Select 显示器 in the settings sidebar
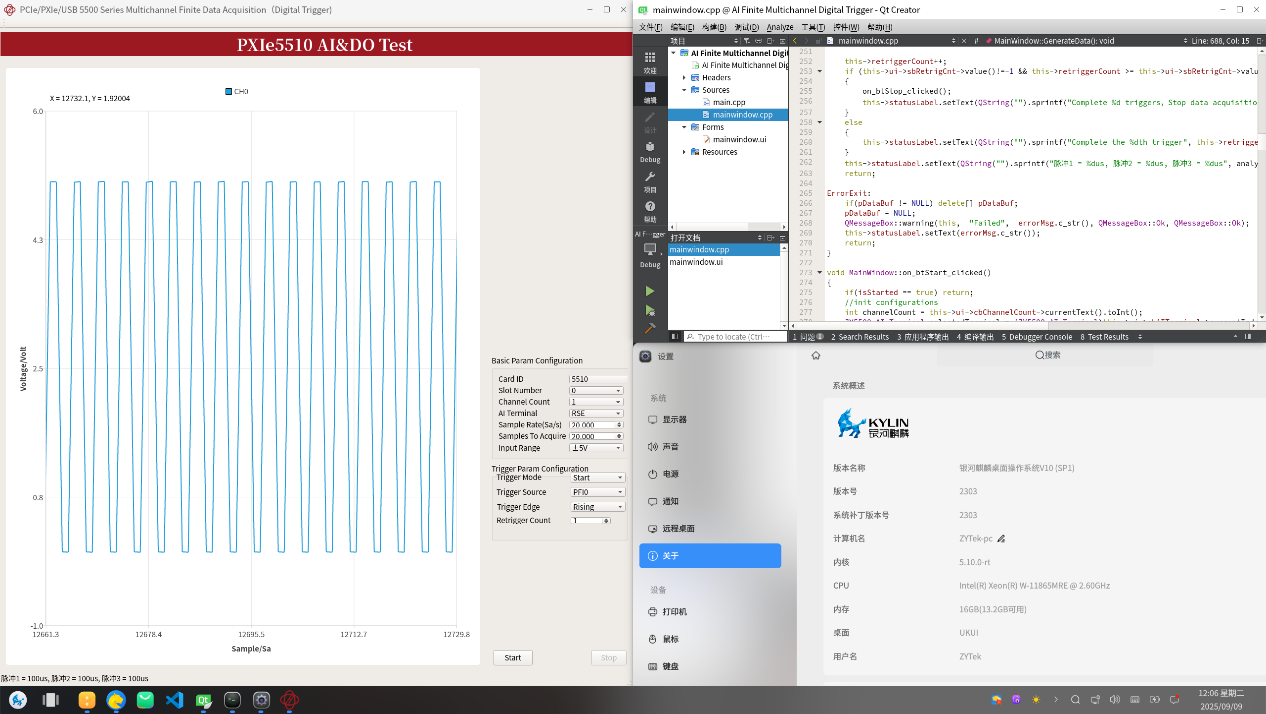The height and width of the screenshot is (714, 1266). click(674, 420)
